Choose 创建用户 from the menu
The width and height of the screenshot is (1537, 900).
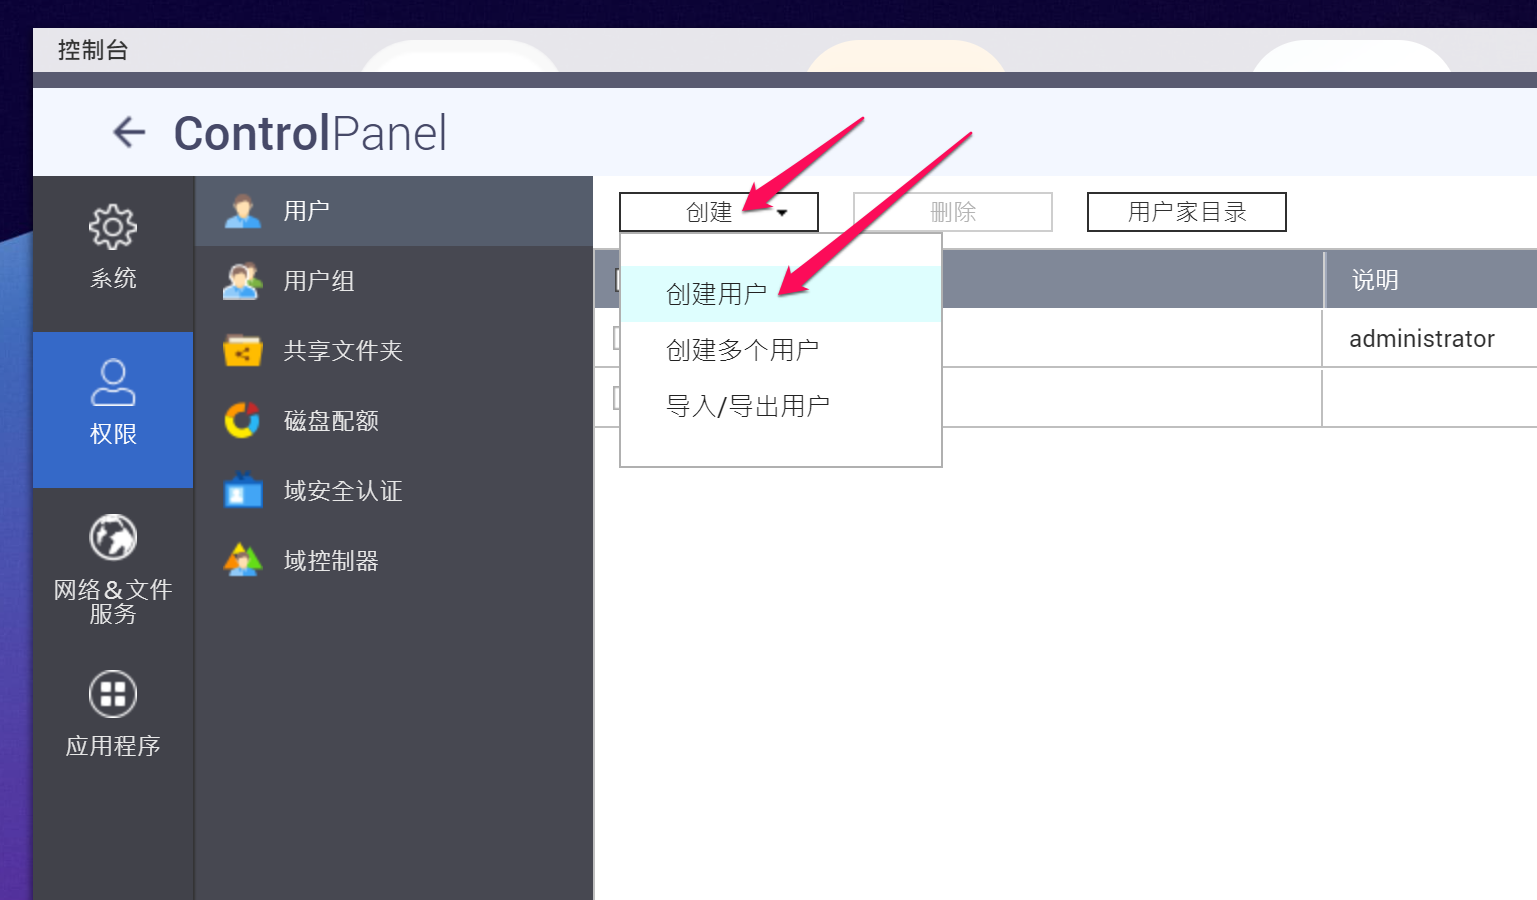click(x=781, y=294)
